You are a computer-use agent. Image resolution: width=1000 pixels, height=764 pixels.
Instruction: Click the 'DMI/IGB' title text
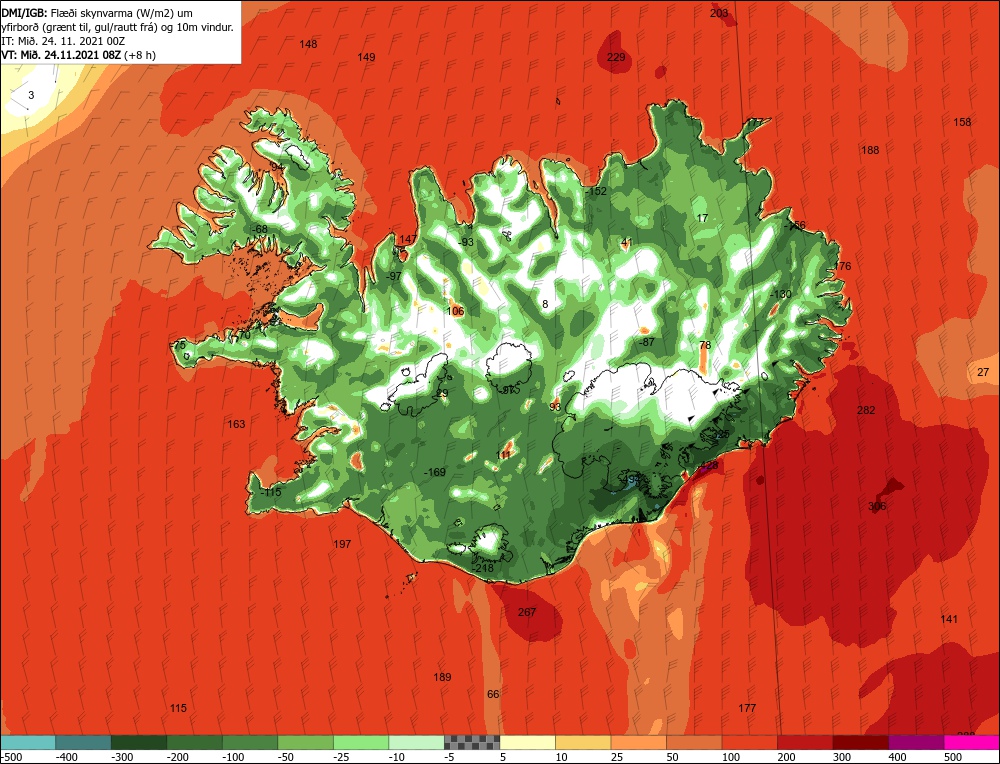(x=24, y=13)
